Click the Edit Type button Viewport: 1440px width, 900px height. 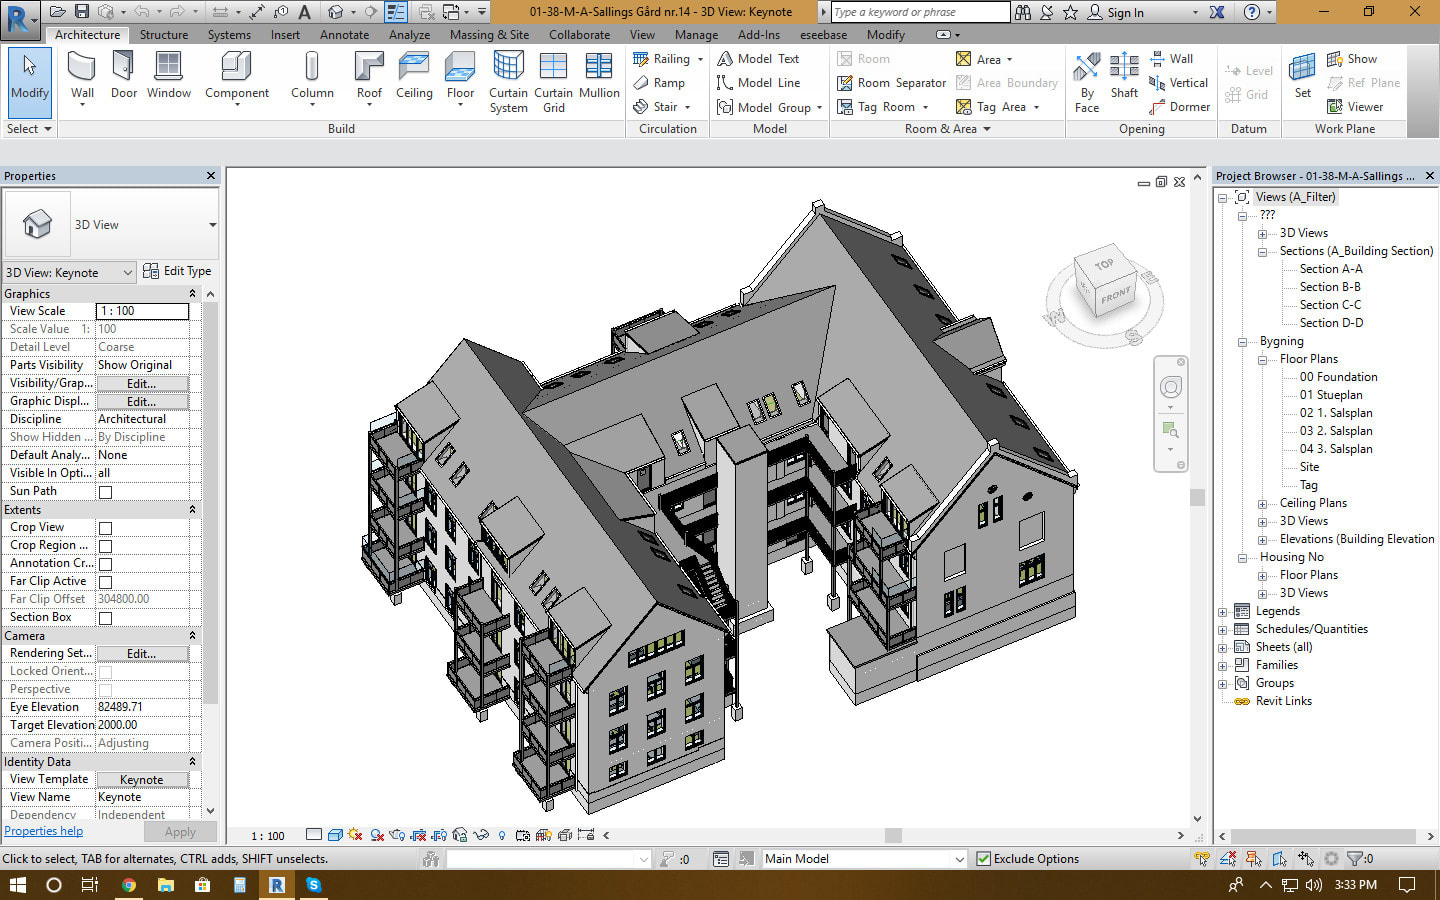(x=177, y=271)
